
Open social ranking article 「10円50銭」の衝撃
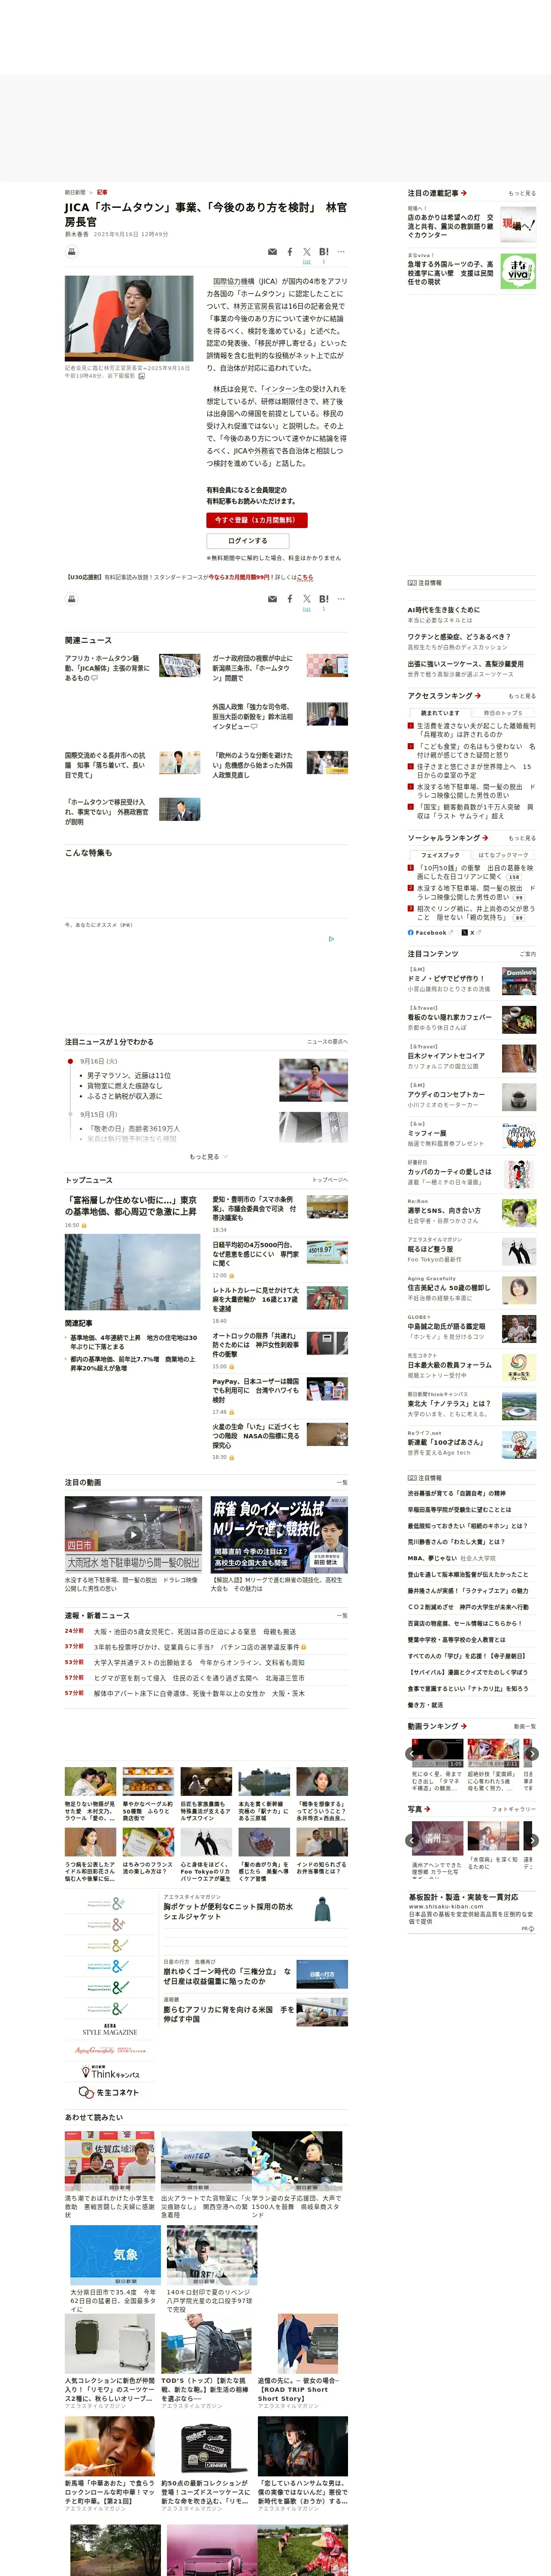475,872
